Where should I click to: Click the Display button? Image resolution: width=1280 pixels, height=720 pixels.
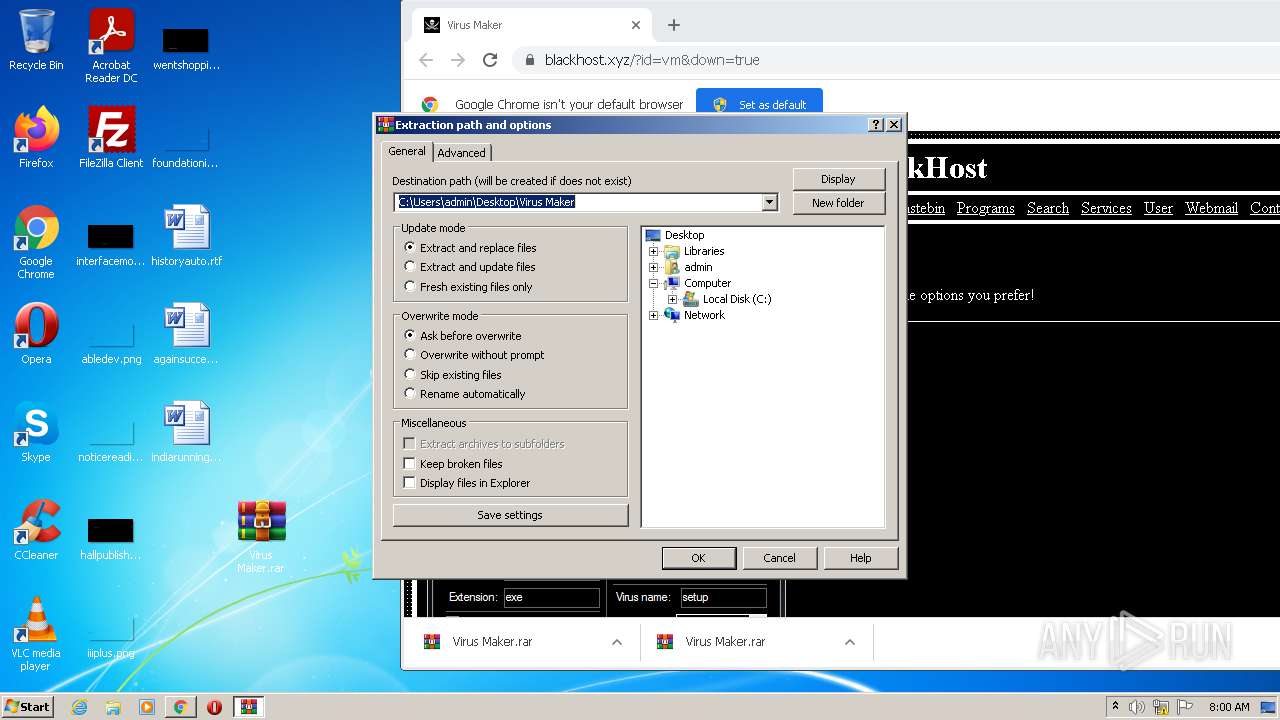point(838,179)
